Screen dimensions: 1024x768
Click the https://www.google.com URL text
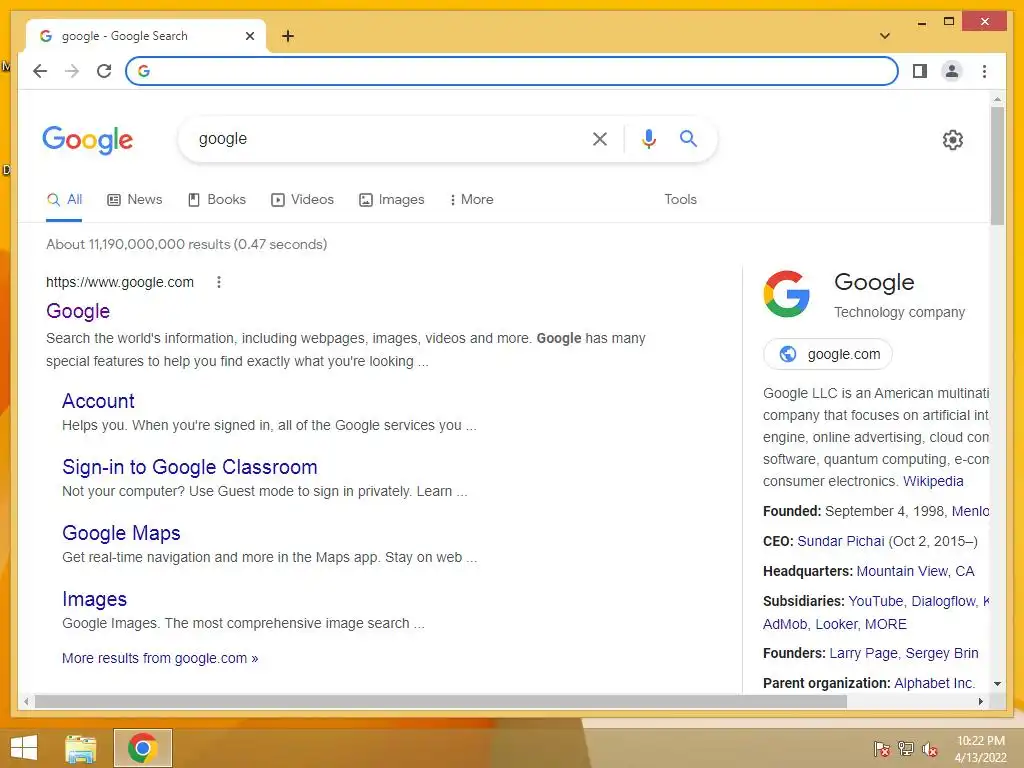[x=120, y=282]
